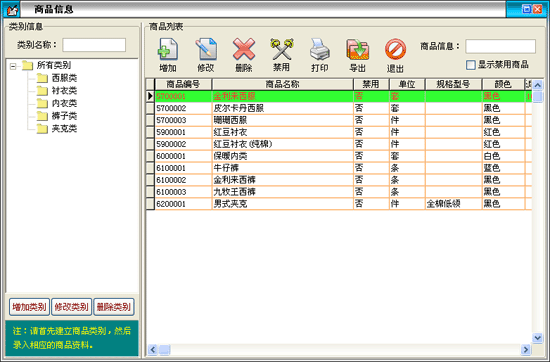This screenshot has width=550, height=362.
Task: Click the 删除 red X delete icon
Action: (243, 50)
